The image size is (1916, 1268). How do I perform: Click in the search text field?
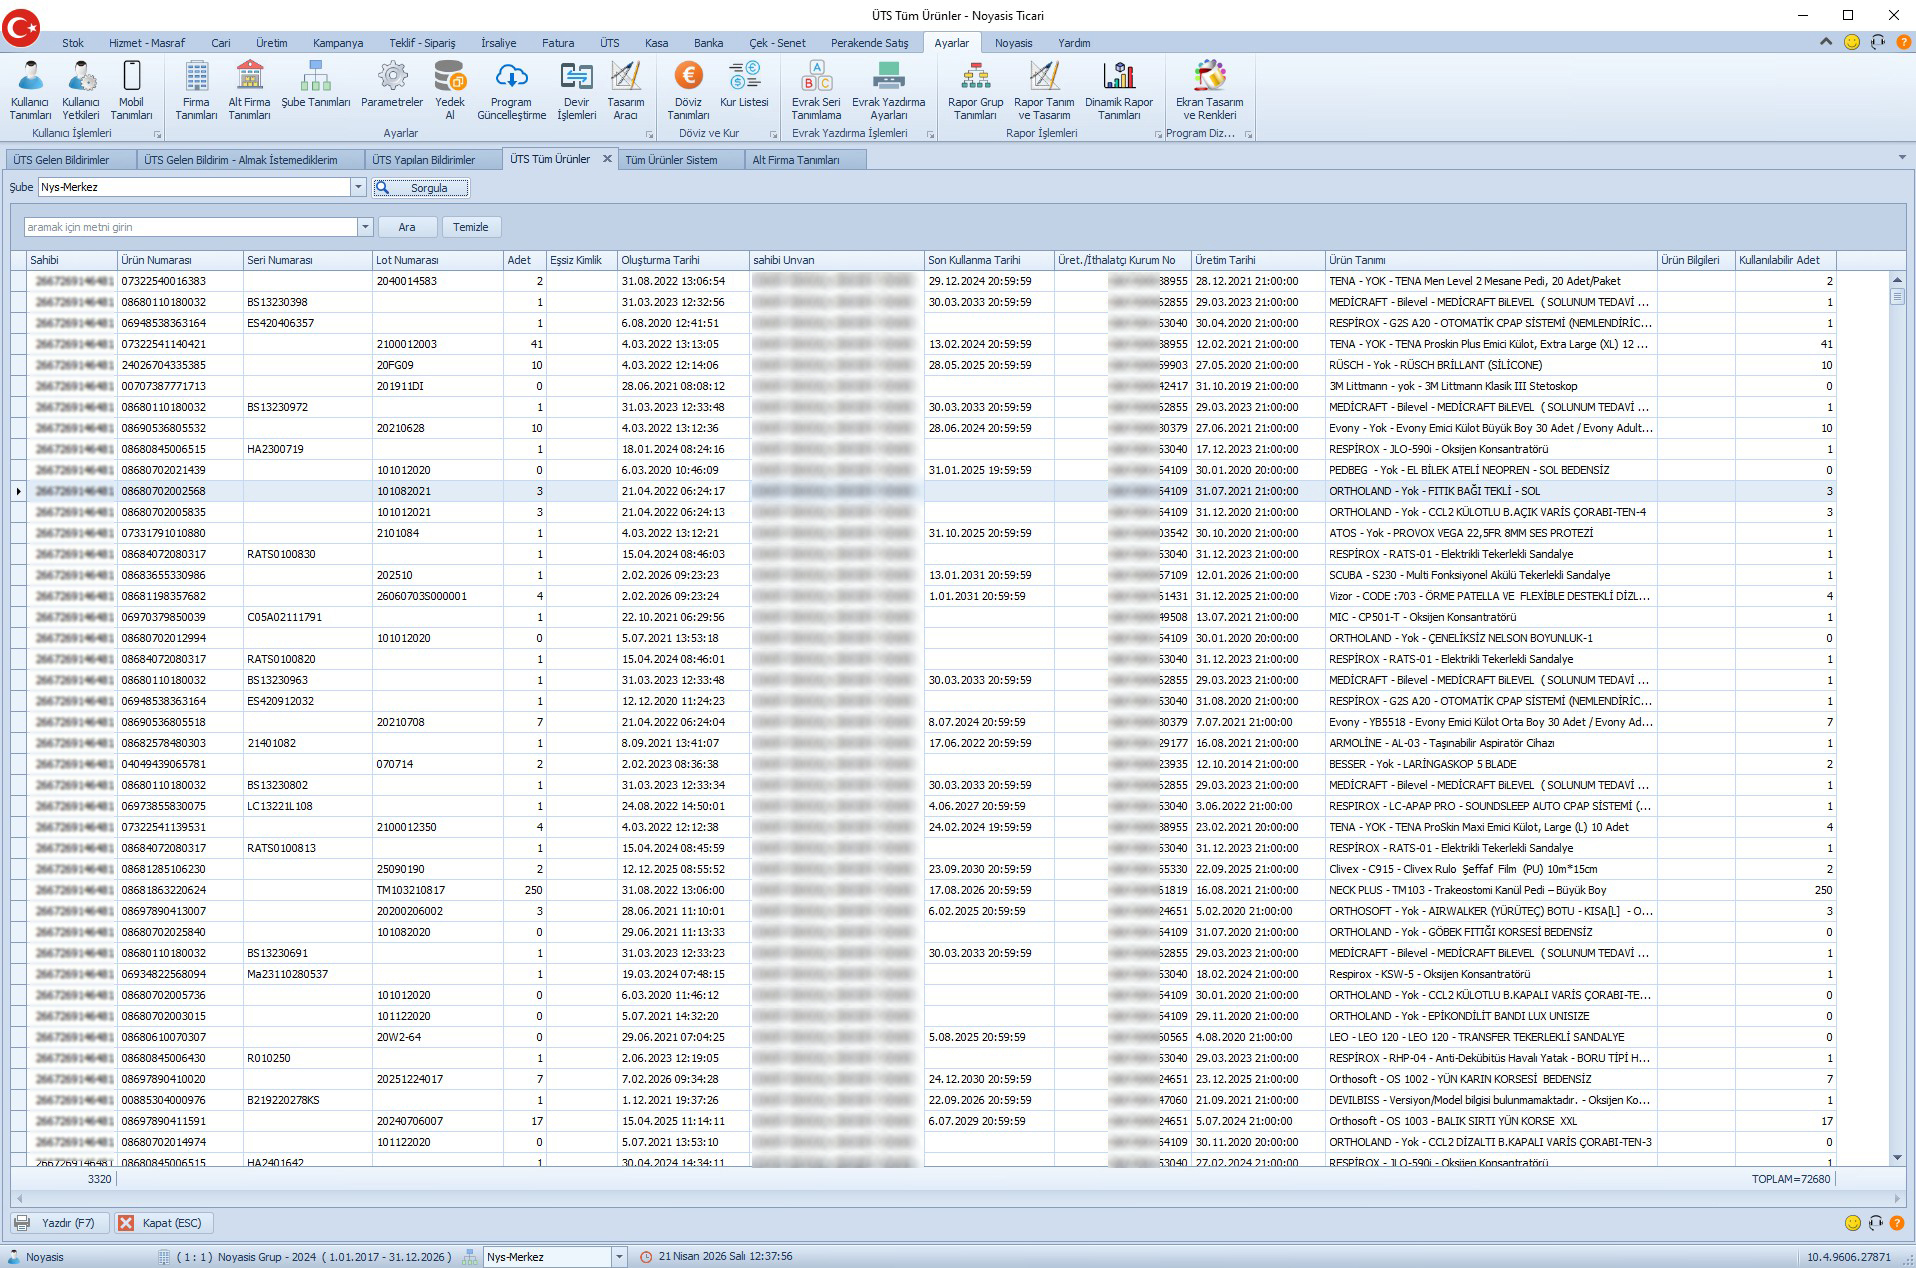pyautogui.click(x=190, y=227)
